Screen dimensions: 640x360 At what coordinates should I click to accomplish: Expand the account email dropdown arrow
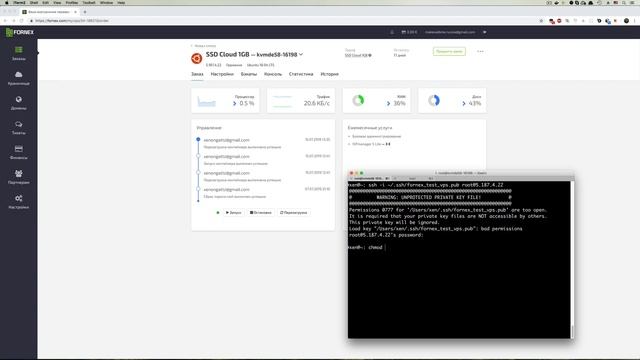coord(484,32)
